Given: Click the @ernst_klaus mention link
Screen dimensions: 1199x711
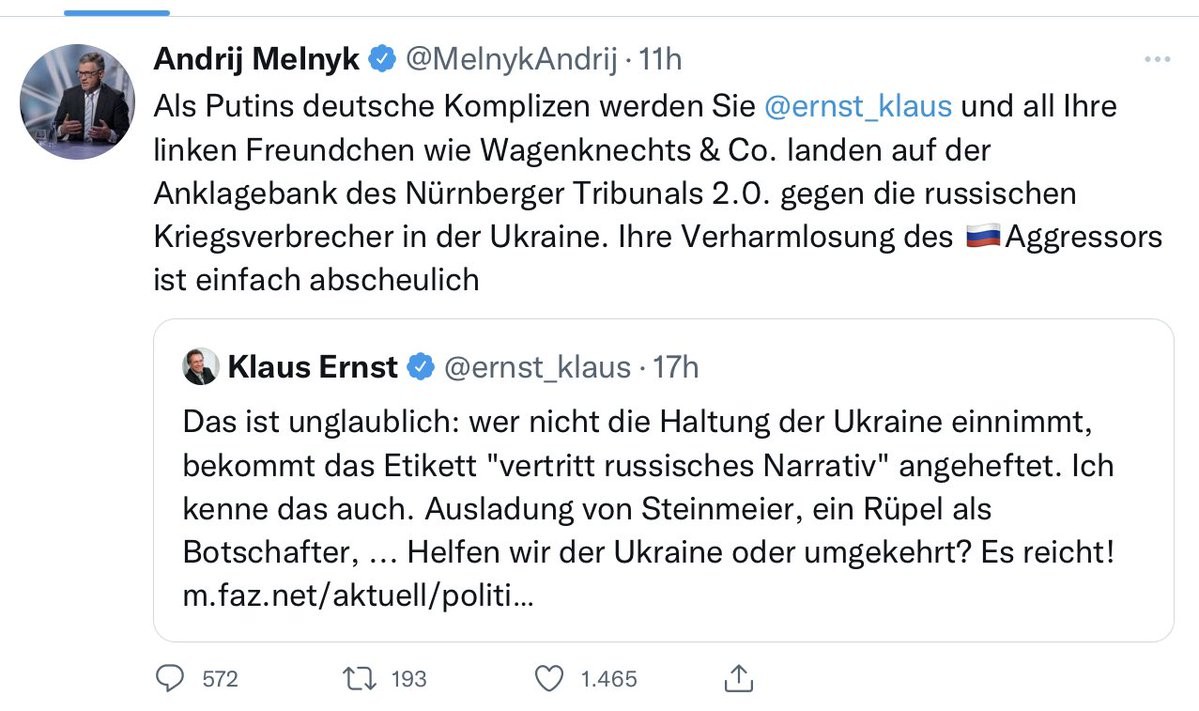Looking at the screenshot, I should [x=857, y=106].
